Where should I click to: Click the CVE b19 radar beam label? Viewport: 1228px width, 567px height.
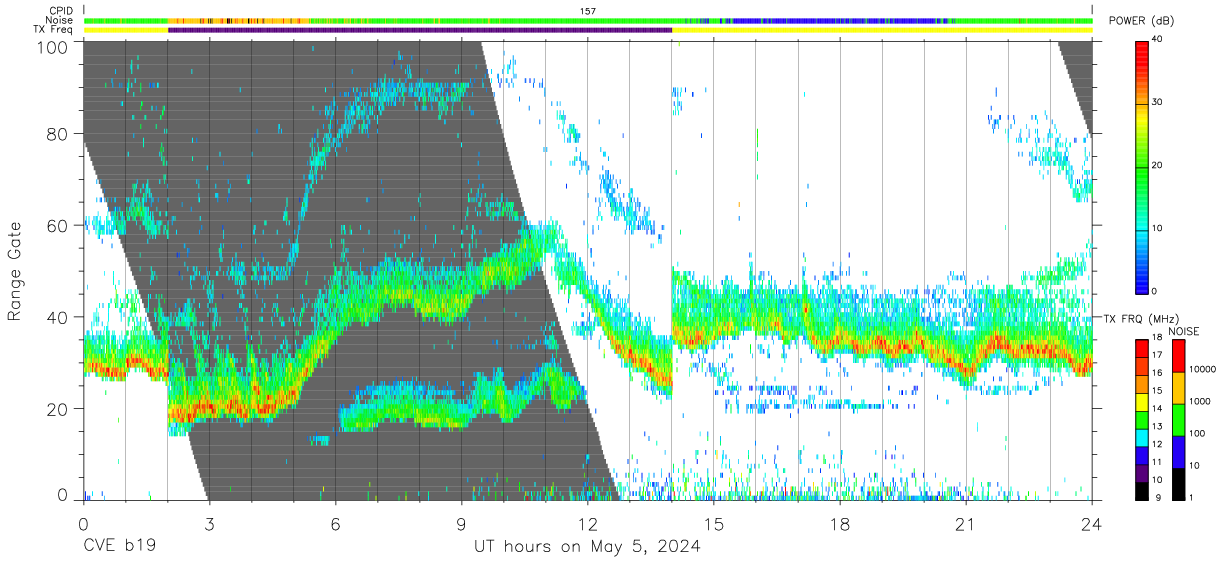(118, 547)
